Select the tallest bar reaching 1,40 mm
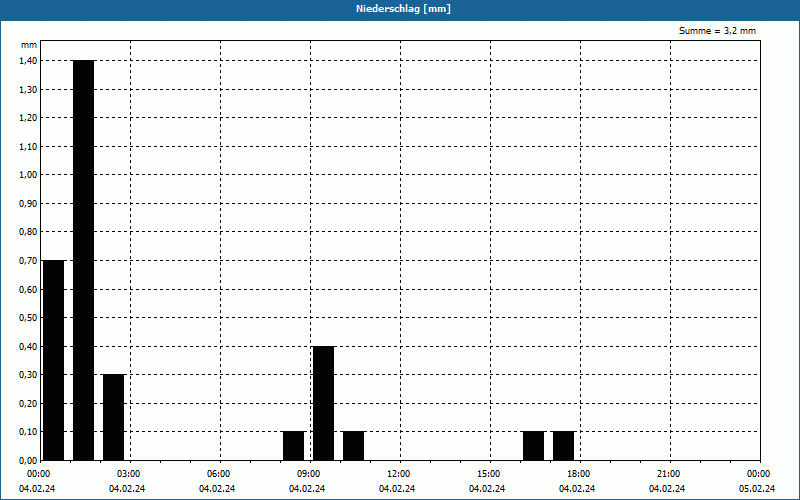 click(84, 260)
